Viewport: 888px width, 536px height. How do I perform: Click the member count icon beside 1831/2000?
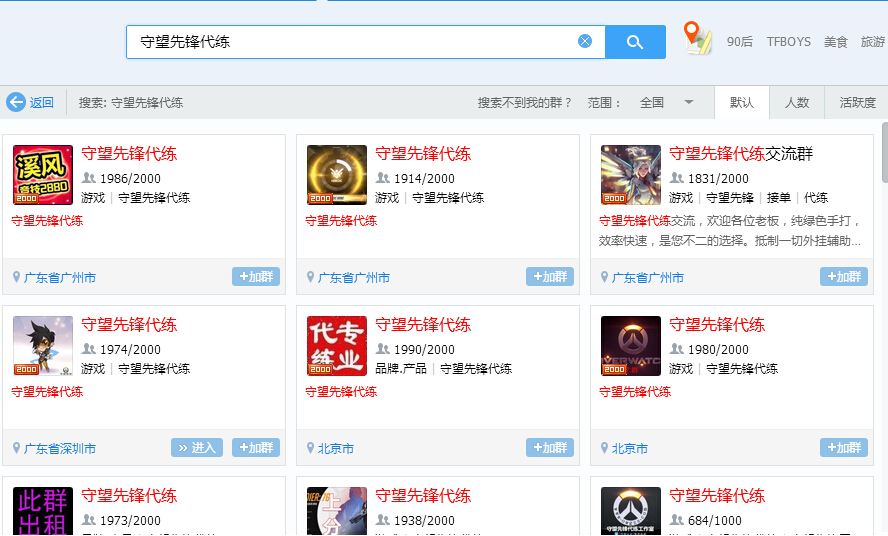point(676,178)
